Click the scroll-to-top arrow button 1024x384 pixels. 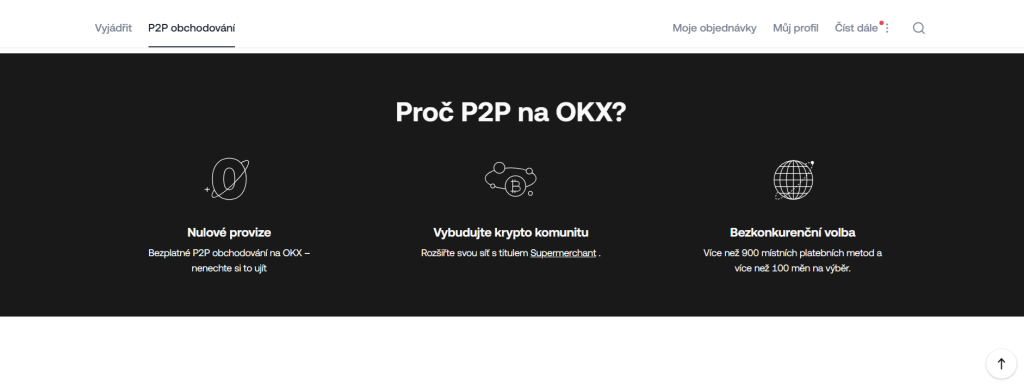tap(1001, 364)
